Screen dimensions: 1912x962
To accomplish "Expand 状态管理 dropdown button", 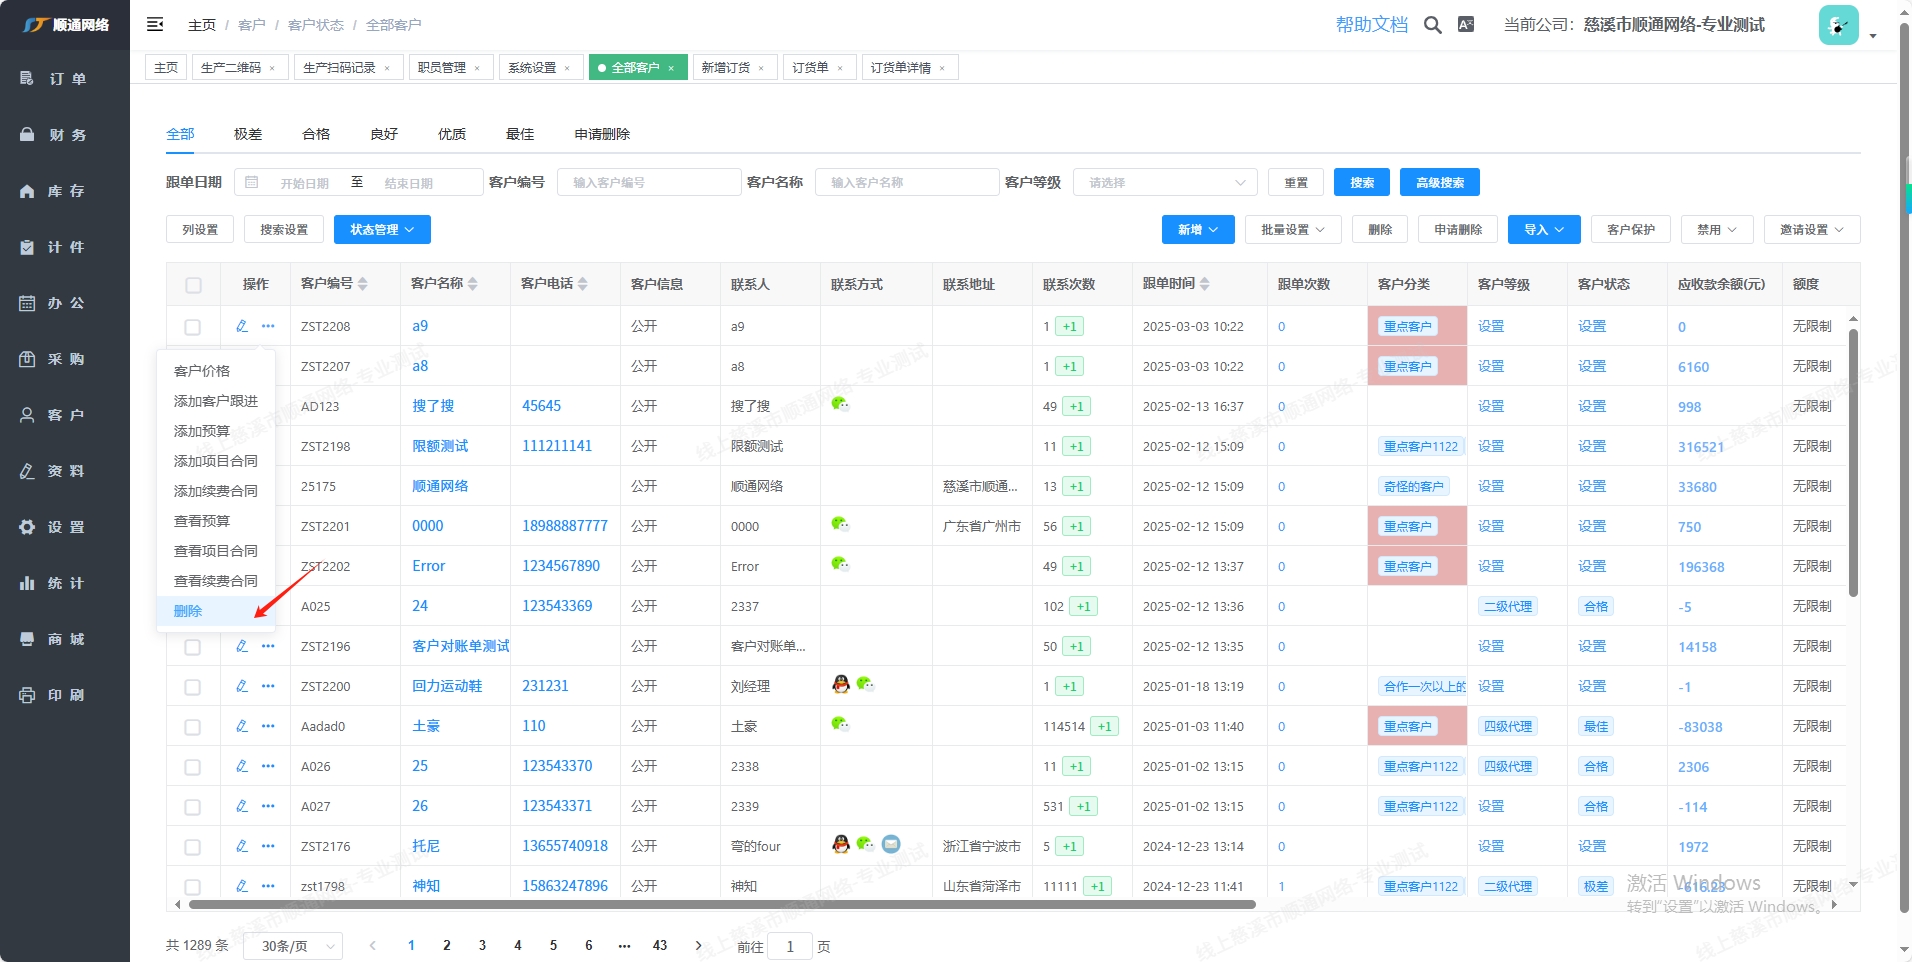I will pyautogui.click(x=382, y=229).
